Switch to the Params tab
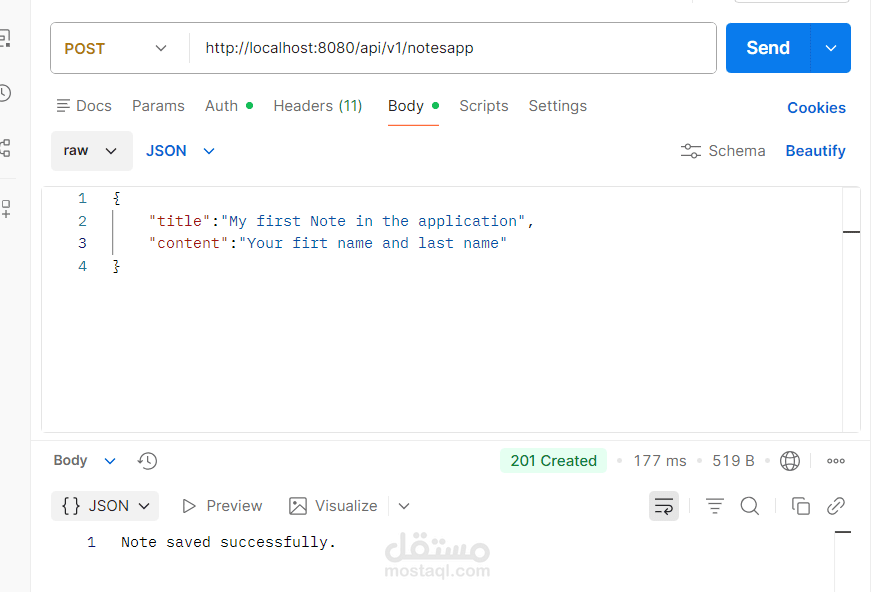Image resolution: width=876 pixels, height=592 pixels. [x=158, y=106]
